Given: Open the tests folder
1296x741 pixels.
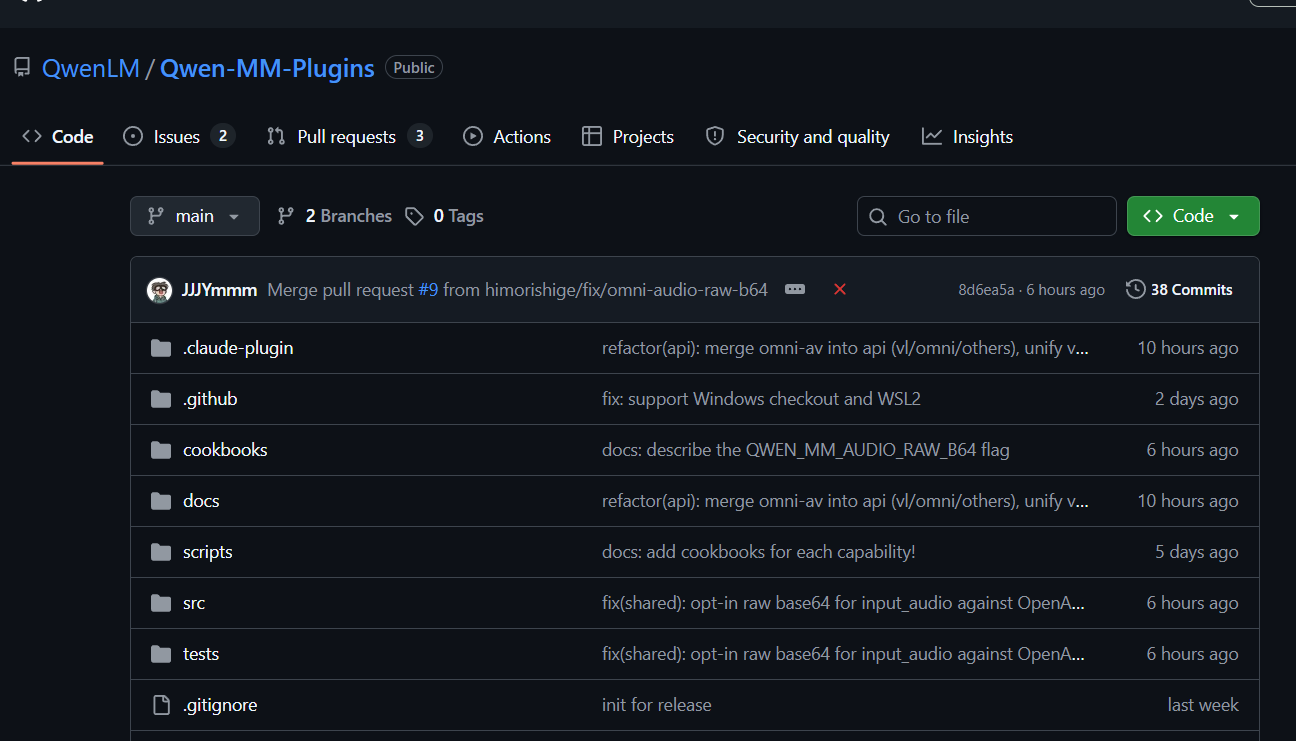Looking at the screenshot, I should coord(201,654).
